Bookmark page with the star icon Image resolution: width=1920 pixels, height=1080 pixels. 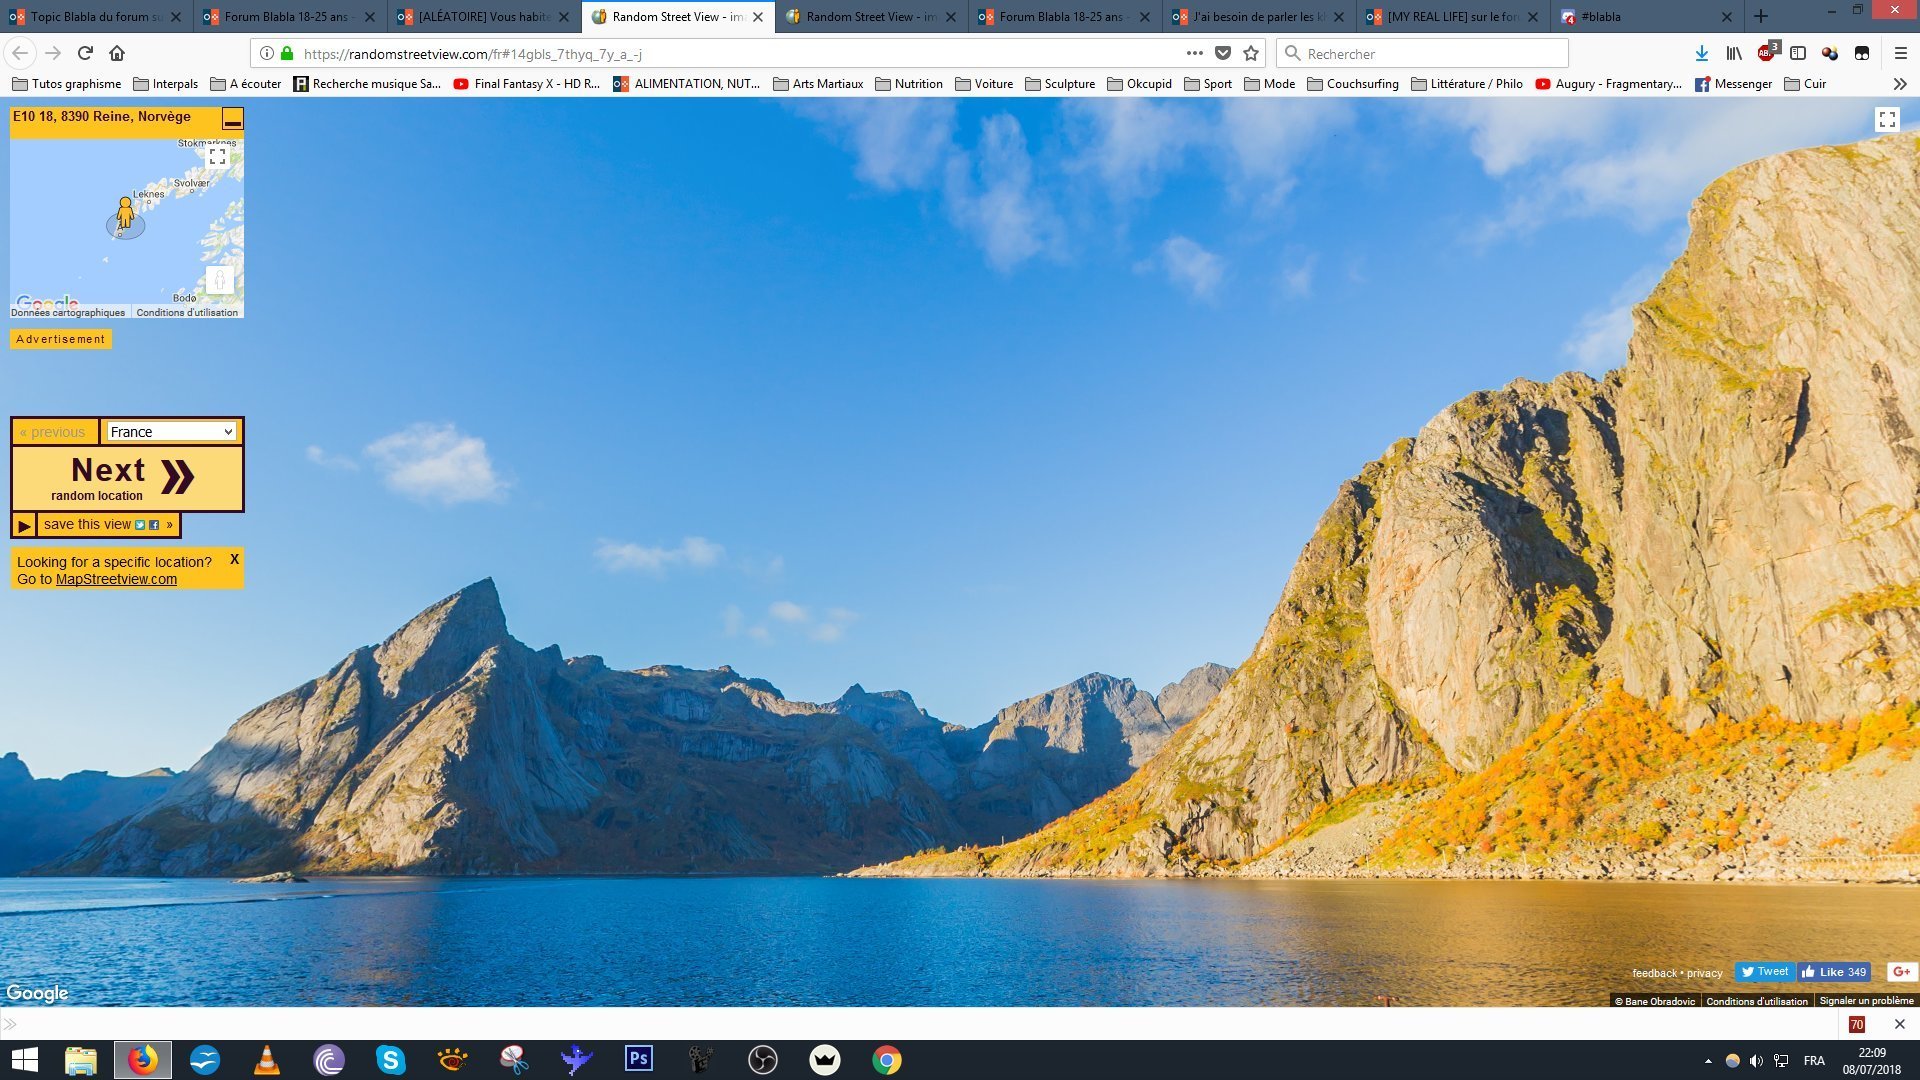[x=1250, y=54]
